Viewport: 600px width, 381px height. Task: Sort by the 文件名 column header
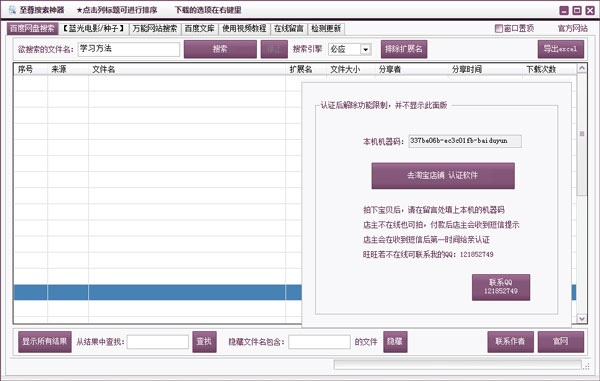click(187, 69)
